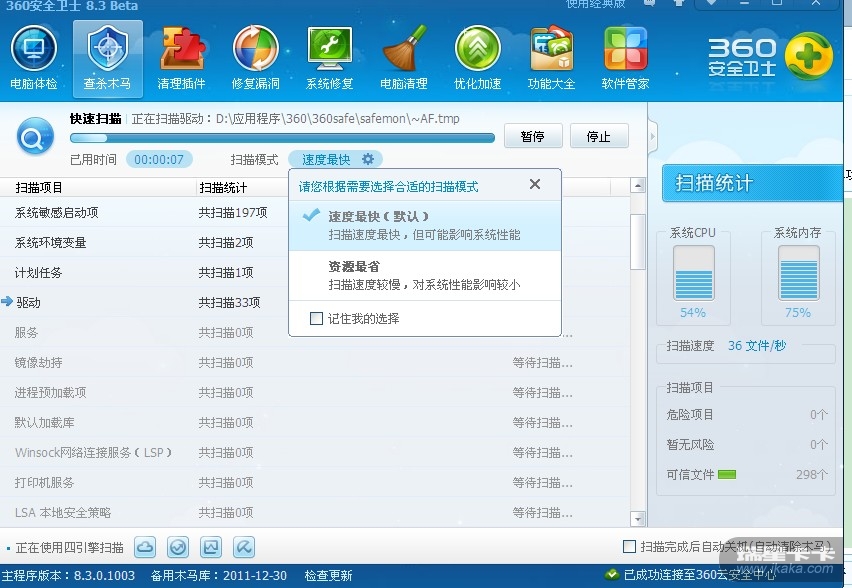Pause the scan with 暂停
This screenshot has height=588, width=852.
click(533, 136)
